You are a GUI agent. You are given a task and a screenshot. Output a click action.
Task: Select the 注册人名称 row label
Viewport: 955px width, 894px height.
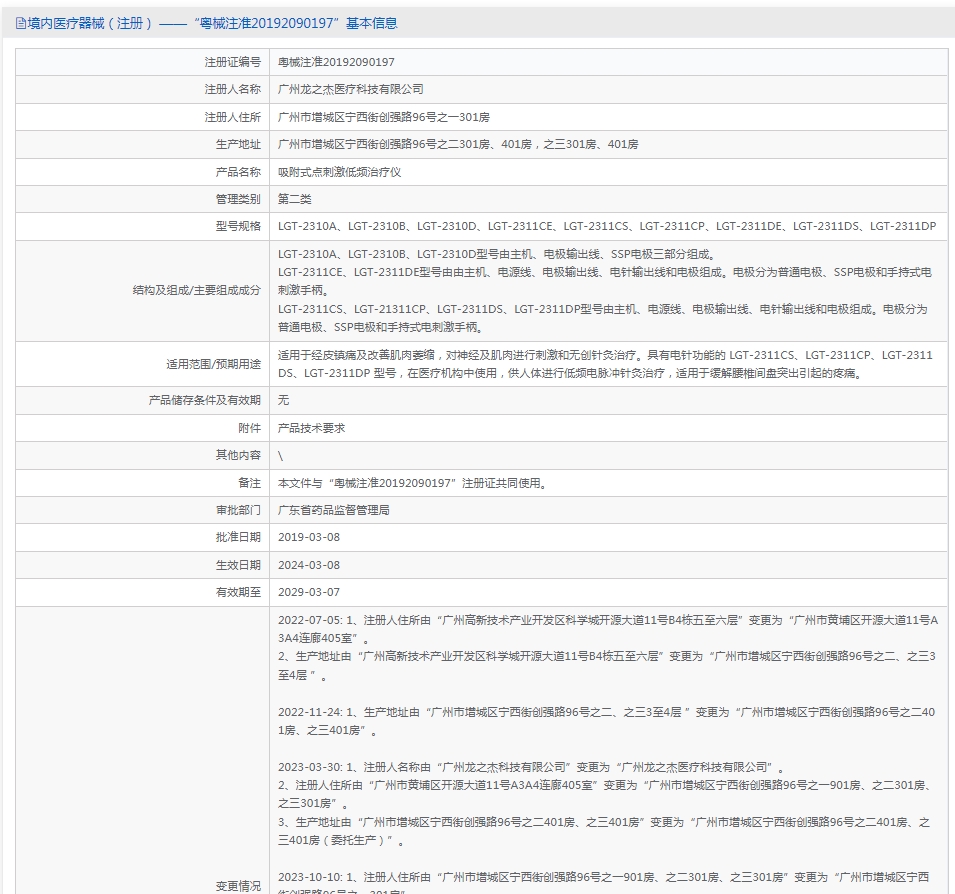pyautogui.click(x=232, y=90)
